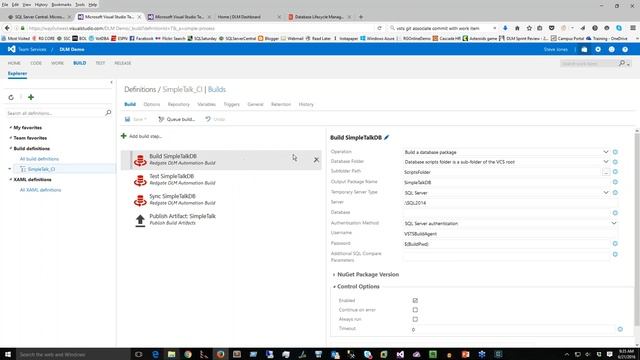Refresh the build definitions list

point(11,97)
